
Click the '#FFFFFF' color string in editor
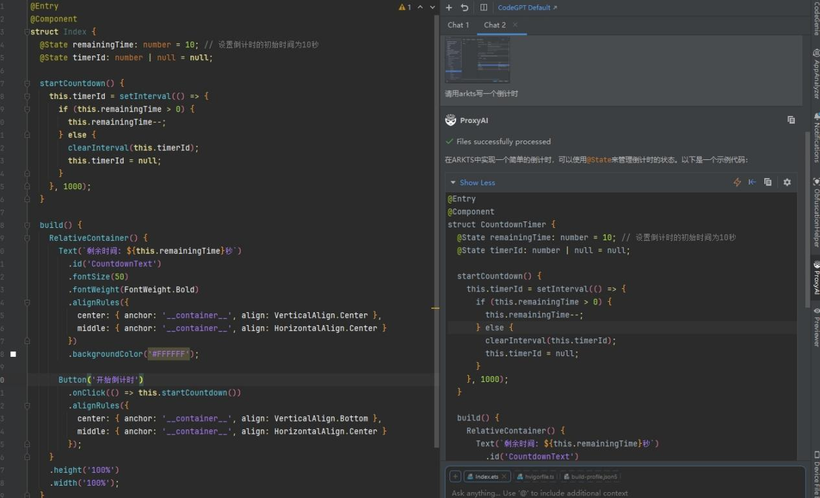pos(168,354)
